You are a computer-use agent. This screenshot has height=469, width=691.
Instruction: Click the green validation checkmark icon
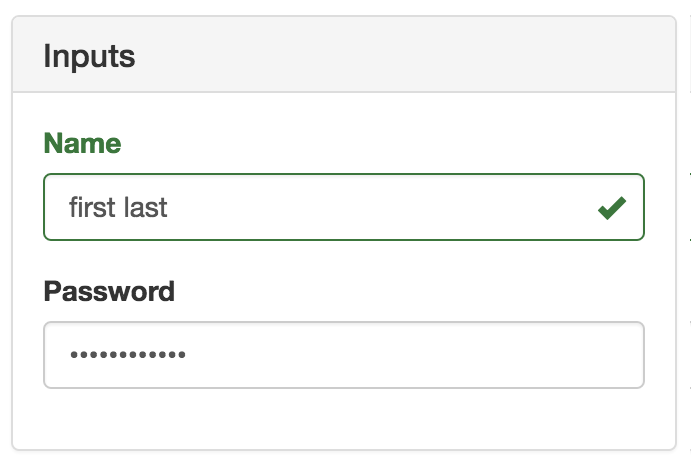611,208
